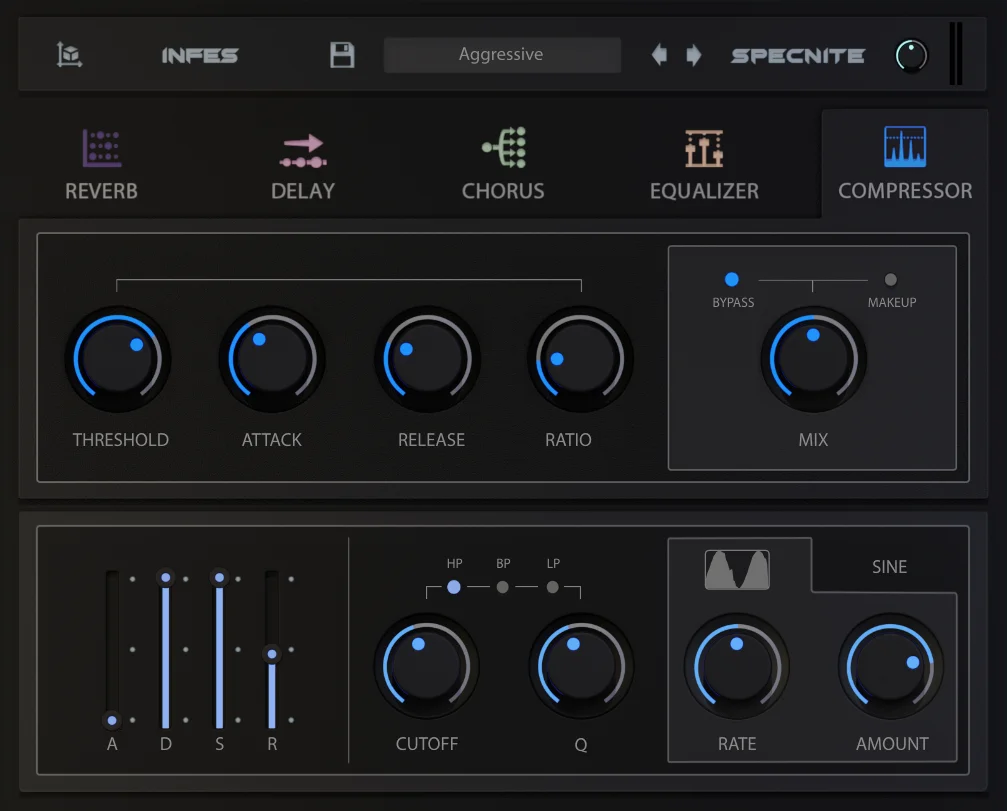Click the CUTOFF label
1007x811 pixels.
click(x=427, y=744)
